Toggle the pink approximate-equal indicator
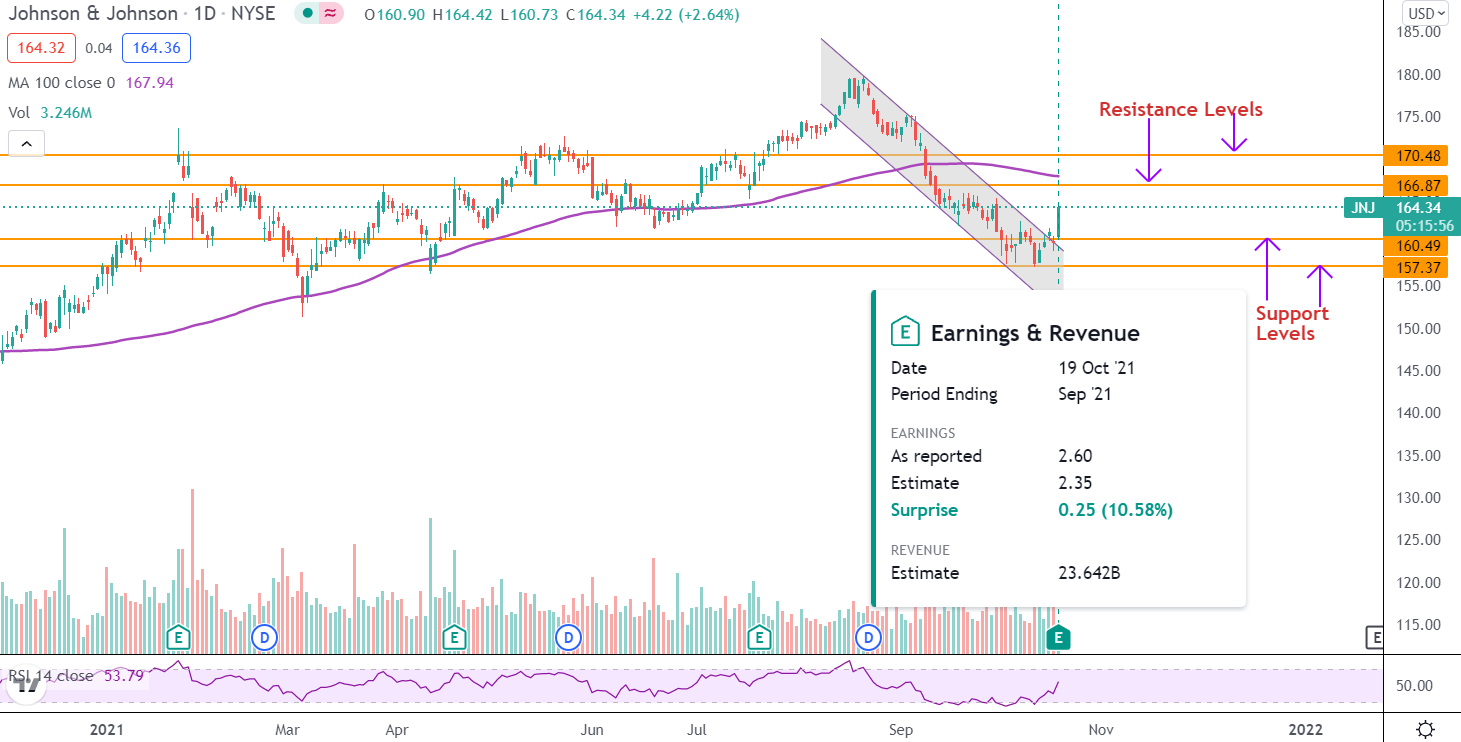Viewport: 1461px width, 742px height. tap(329, 15)
